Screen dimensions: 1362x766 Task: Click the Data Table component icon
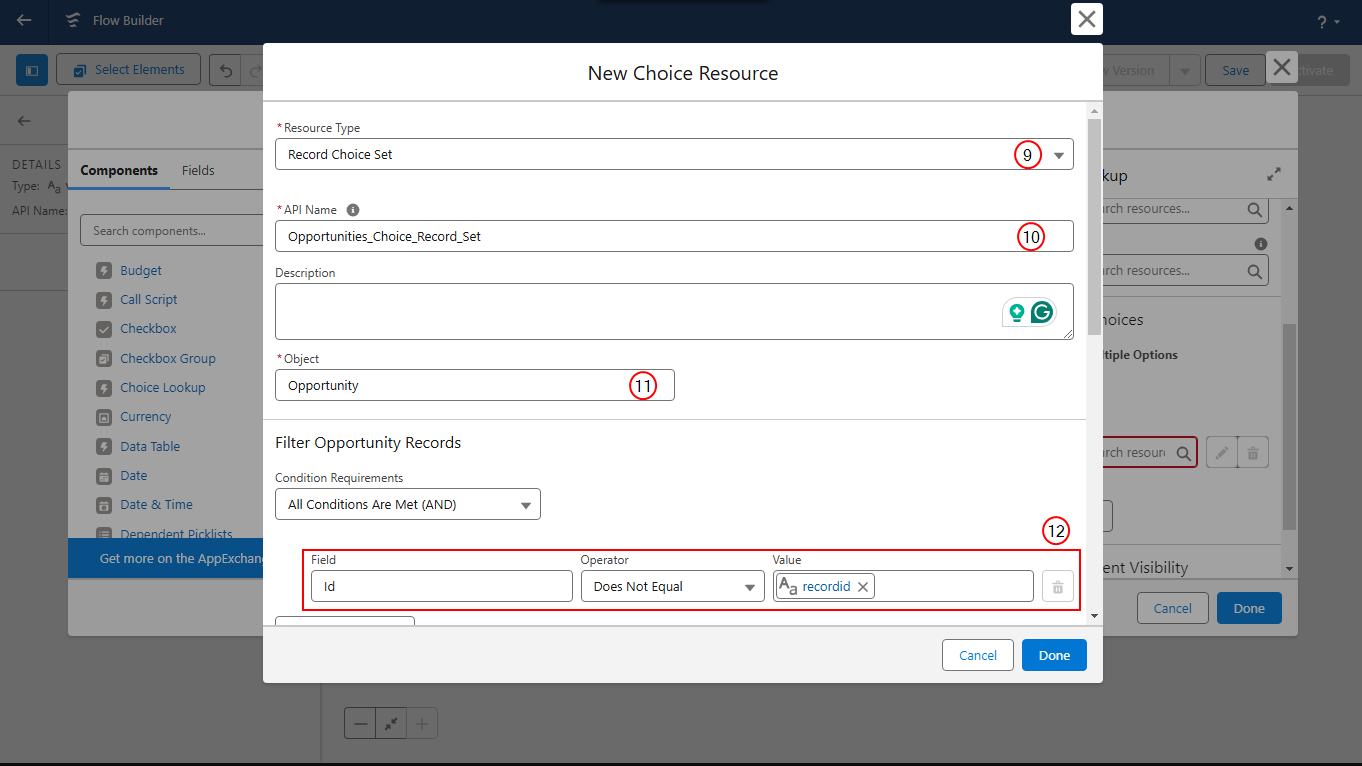click(104, 447)
